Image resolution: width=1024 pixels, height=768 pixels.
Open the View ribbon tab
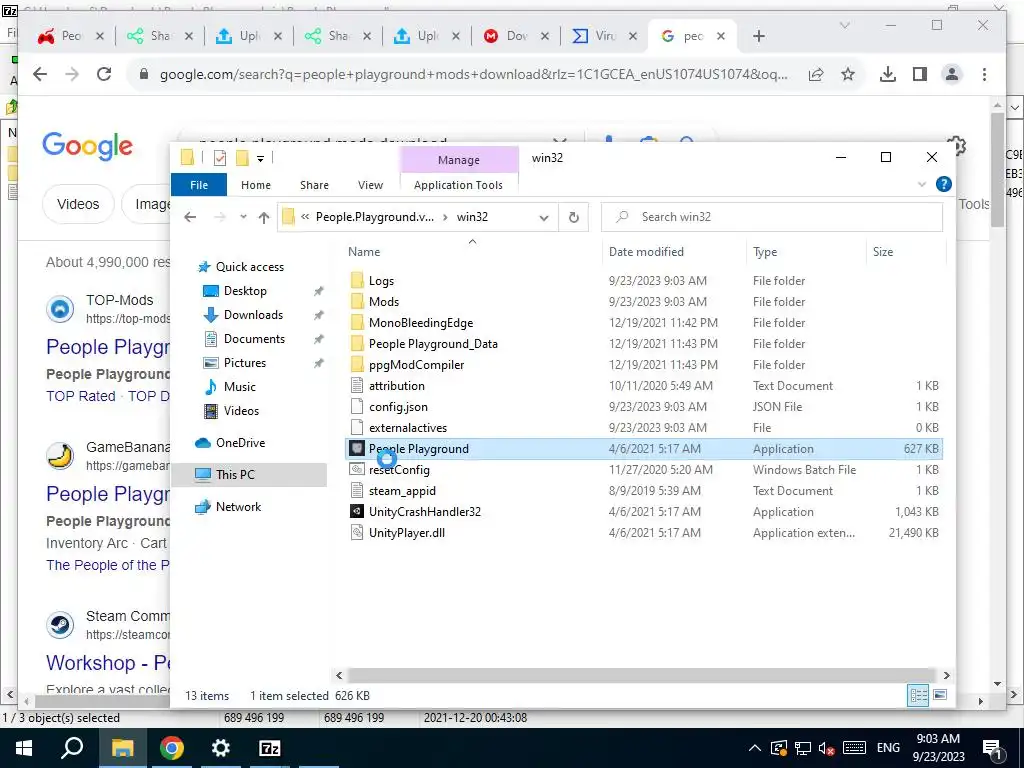(x=370, y=185)
